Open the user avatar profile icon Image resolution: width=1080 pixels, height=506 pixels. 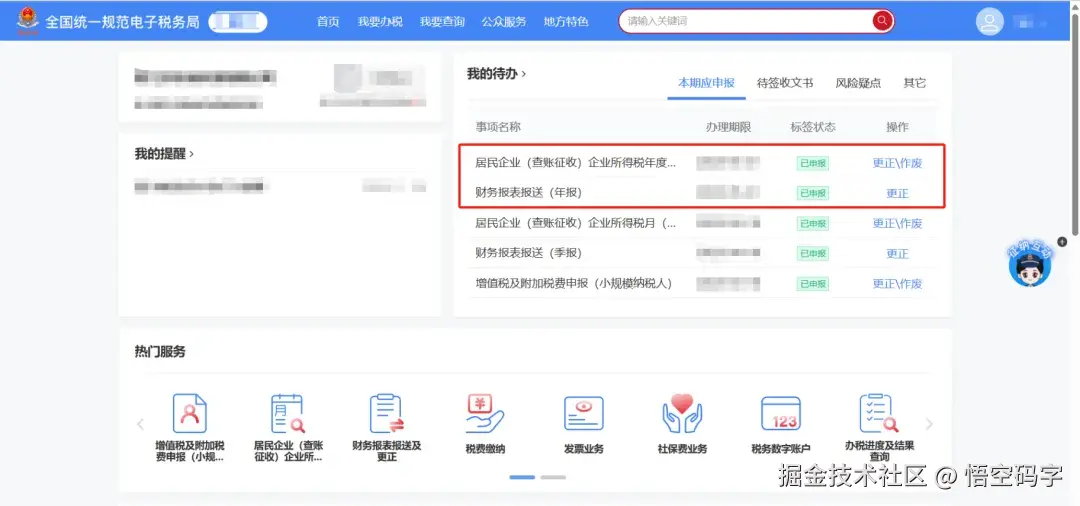[x=989, y=21]
